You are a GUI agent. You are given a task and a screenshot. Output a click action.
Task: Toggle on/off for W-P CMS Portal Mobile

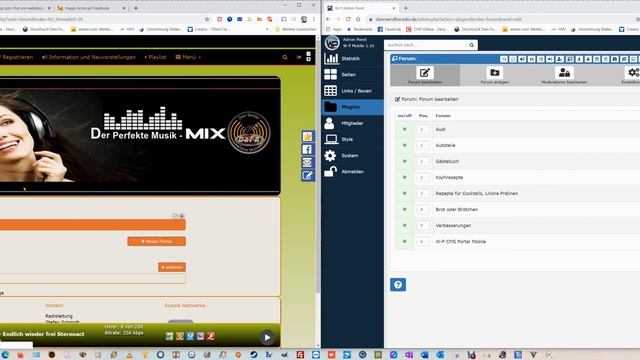click(x=404, y=242)
